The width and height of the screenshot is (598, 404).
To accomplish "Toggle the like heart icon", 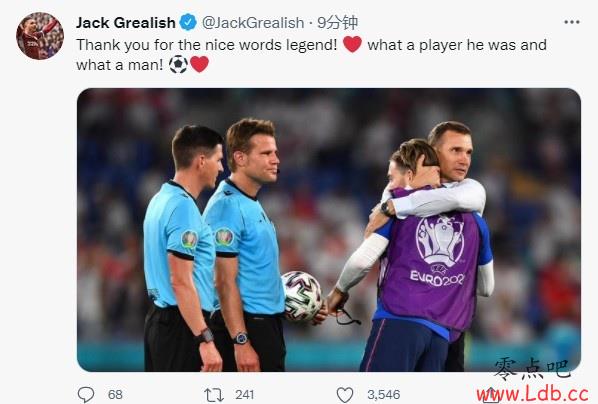I will pyautogui.click(x=345, y=394).
